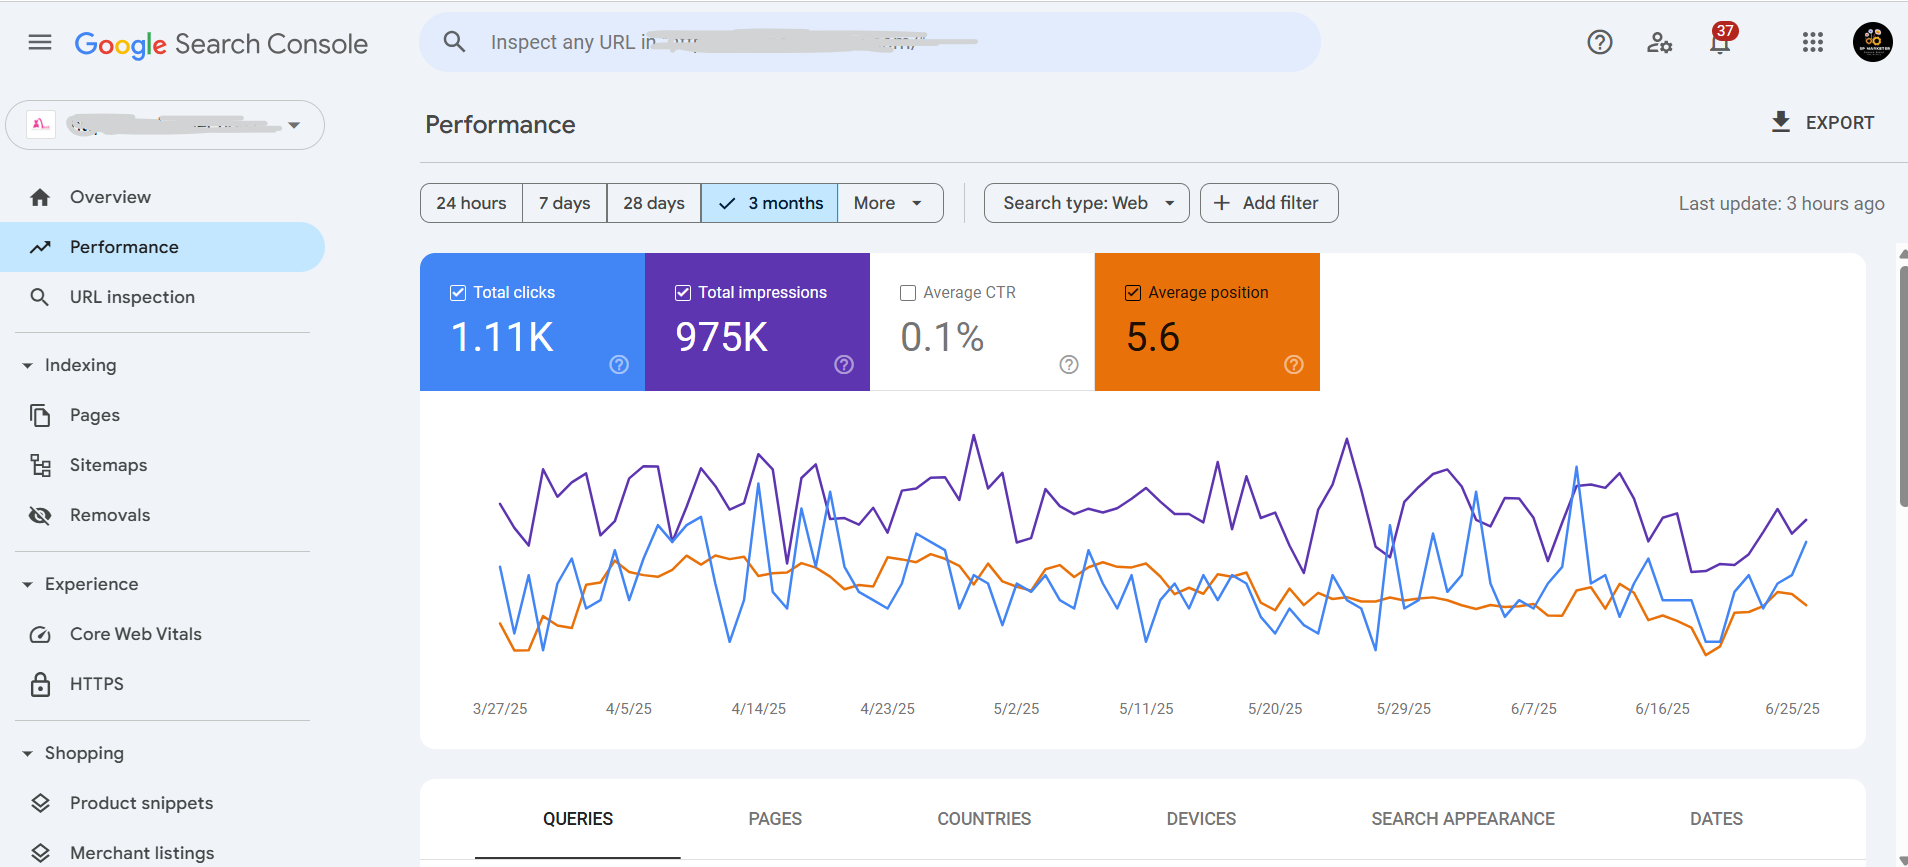This screenshot has height=867, width=1908.
Task: Switch to the Dates tab
Action: pos(1716,819)
